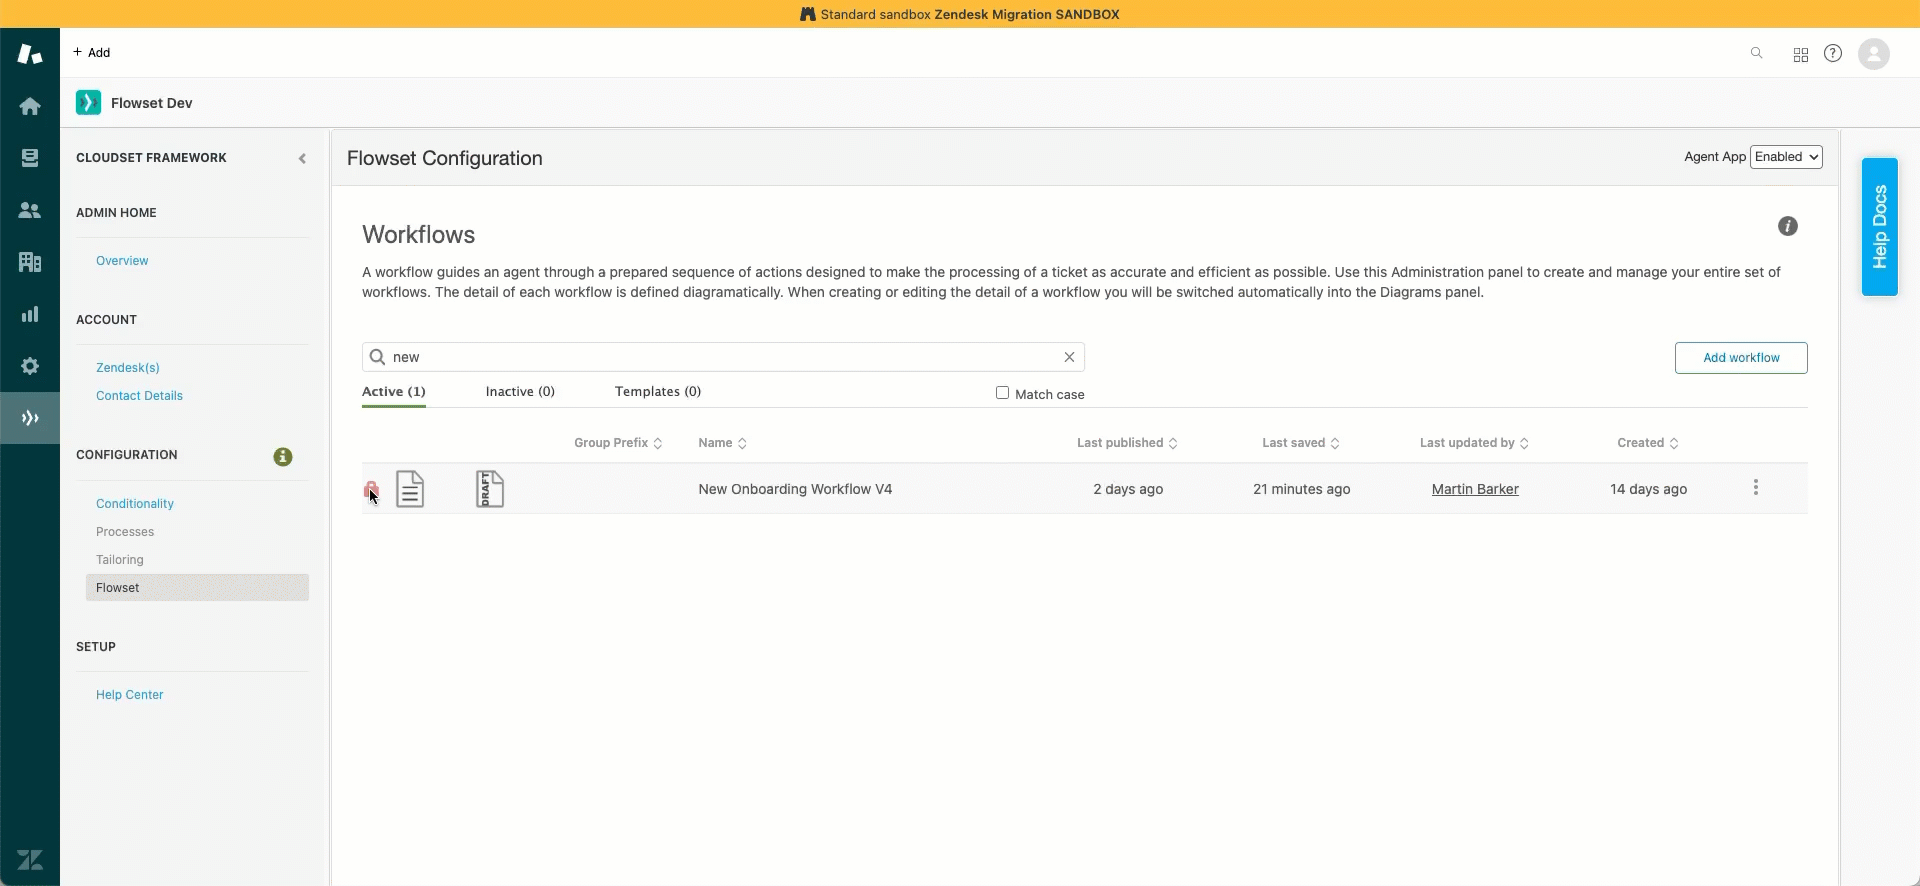Click the Zendesk Z icon at sidebar bottom
1920x886 pixels.
click(30, 860)
